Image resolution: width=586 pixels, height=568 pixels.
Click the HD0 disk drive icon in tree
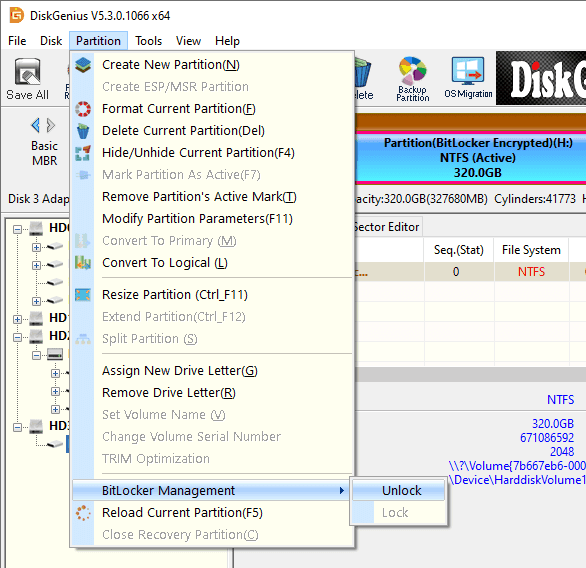36,228
